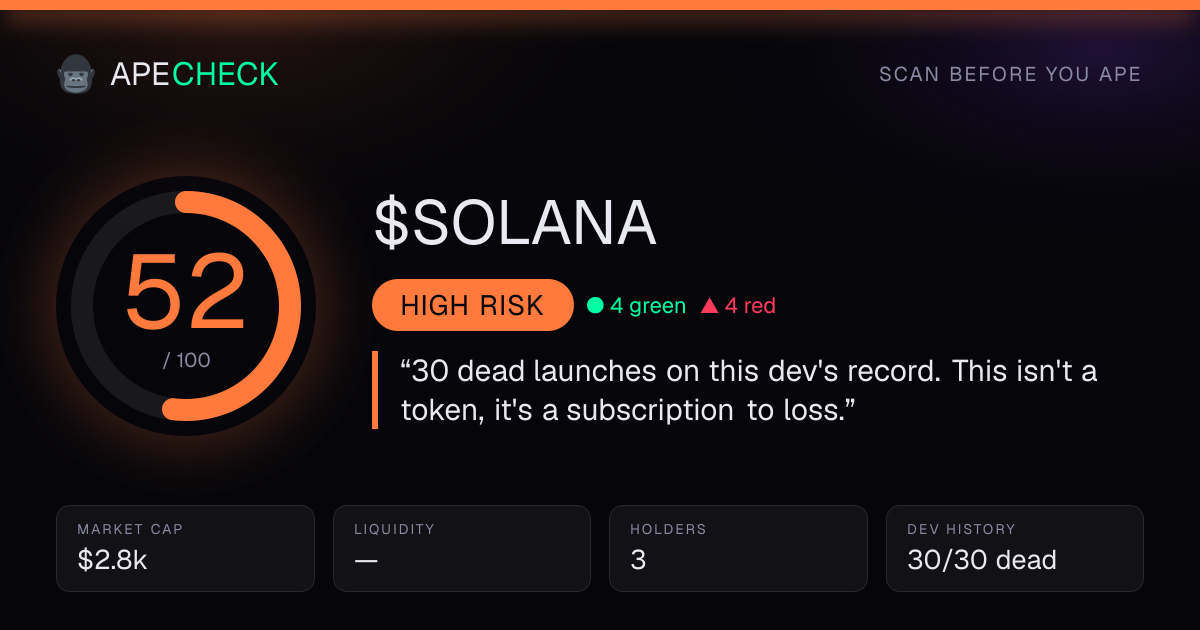This screenshot has height=630, width=1200.
Task: Click the HIGH RISK badge
Action: click(x=472, y=305)
